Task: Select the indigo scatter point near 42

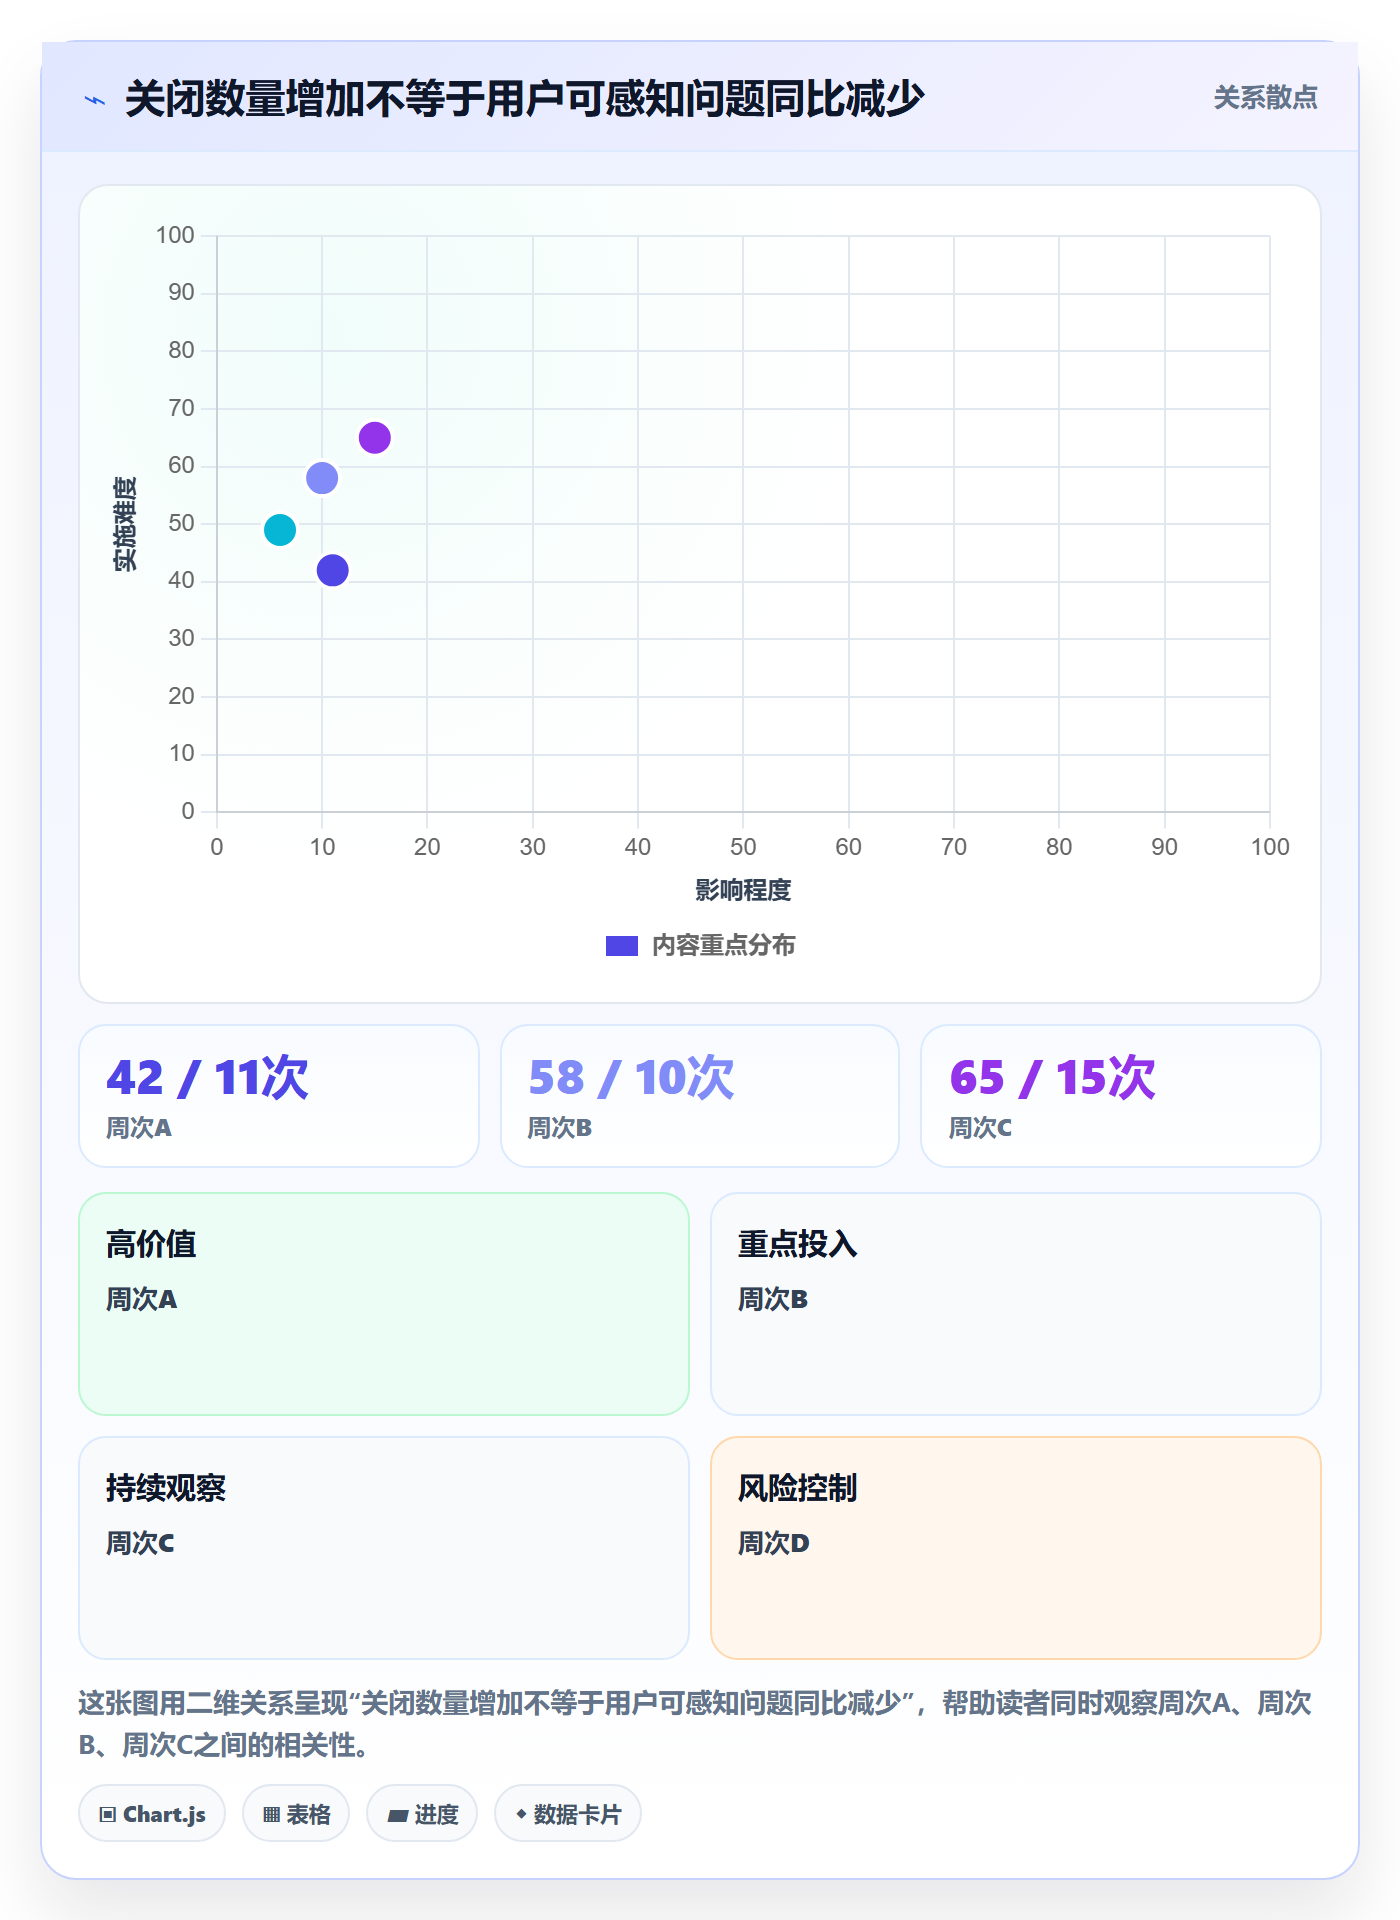Action: [x=332, y=570]
